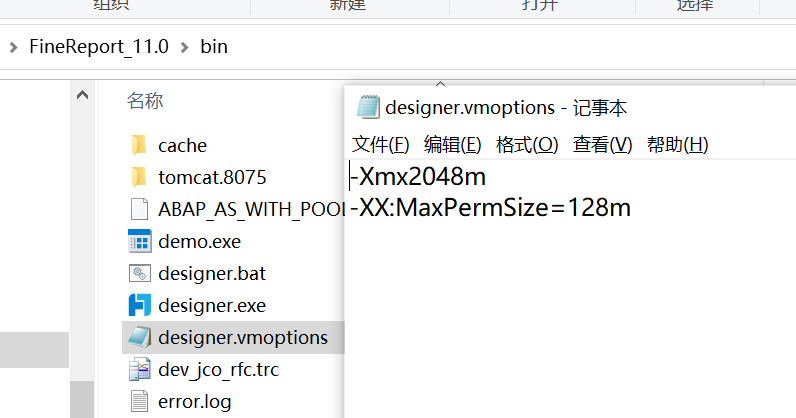Open the tomcat.8075 folder icon
This screenshot has height=418, width=796.
coord(139,177)
